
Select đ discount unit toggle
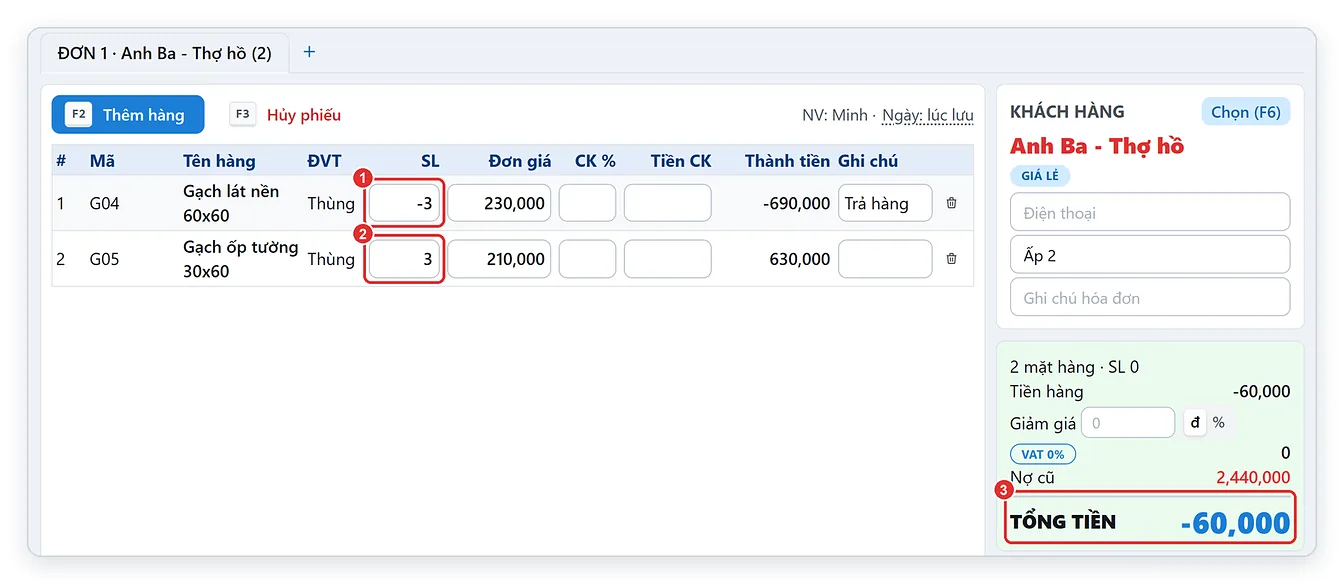point(1195,423)
